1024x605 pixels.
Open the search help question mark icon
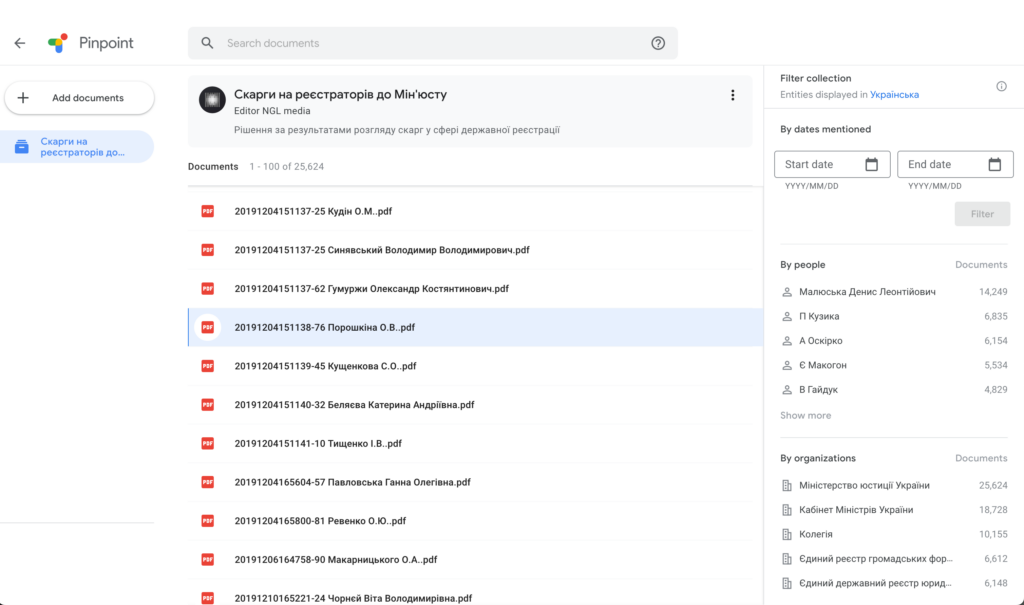pyautogui.click(x=658, y=43)
